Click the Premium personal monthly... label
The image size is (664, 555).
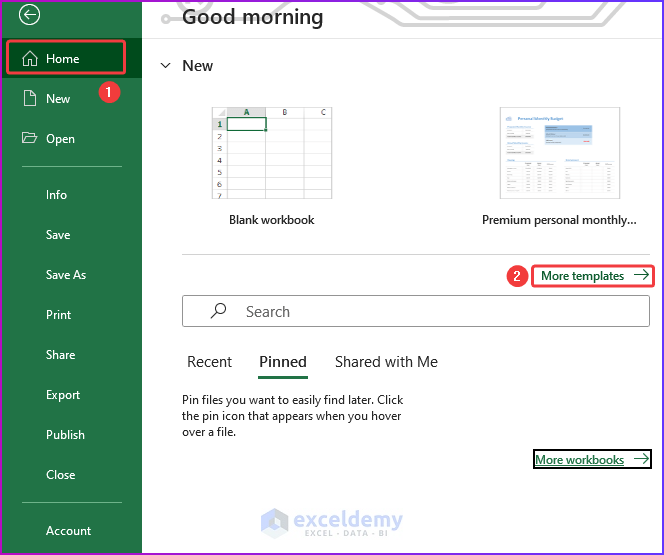tap(559, 220)
